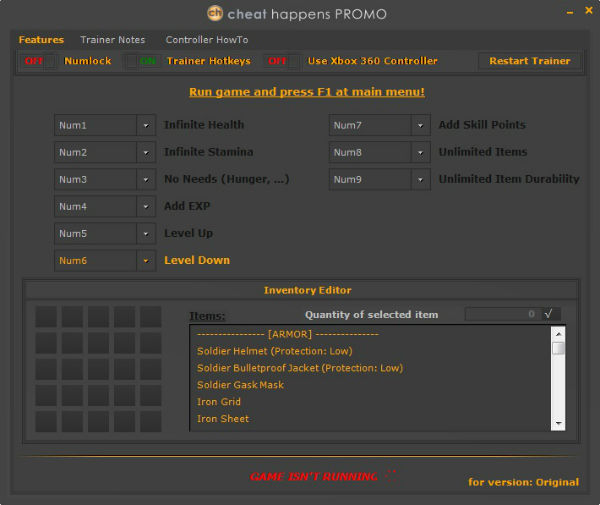Click the inventory list scroll down arrow

(558, 423)
